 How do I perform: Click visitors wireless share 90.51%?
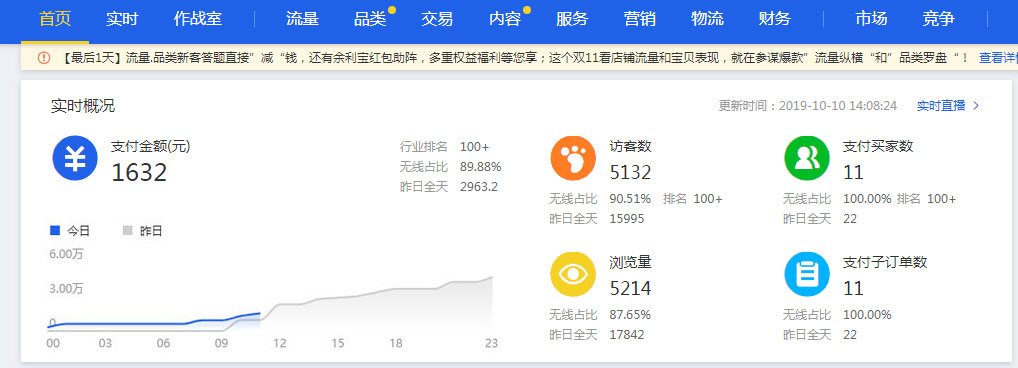pyautogui.click(x=630, y=199)
